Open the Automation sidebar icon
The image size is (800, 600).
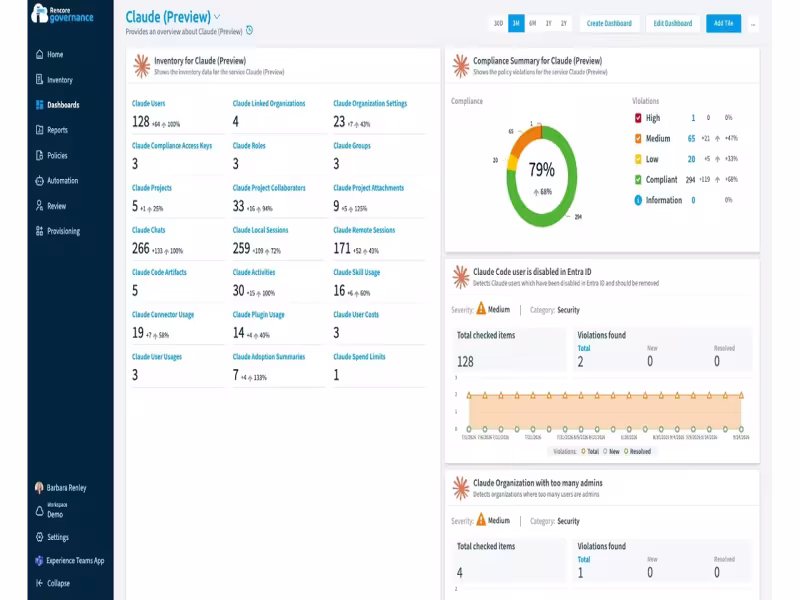point(39,181)
